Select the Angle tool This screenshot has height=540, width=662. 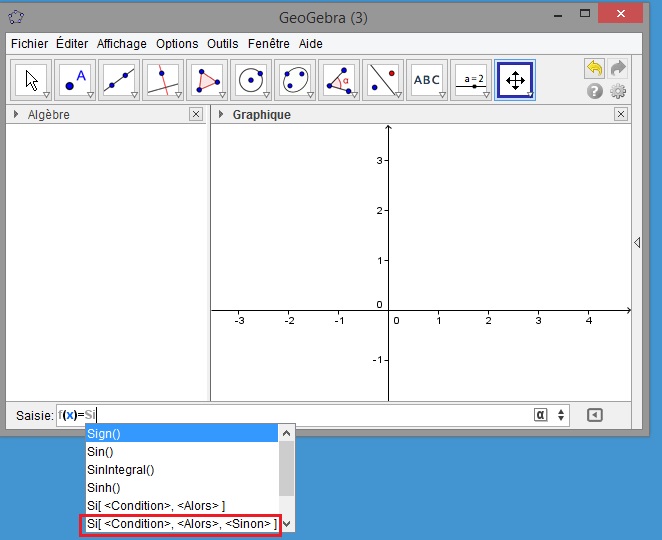pos(339,80)
